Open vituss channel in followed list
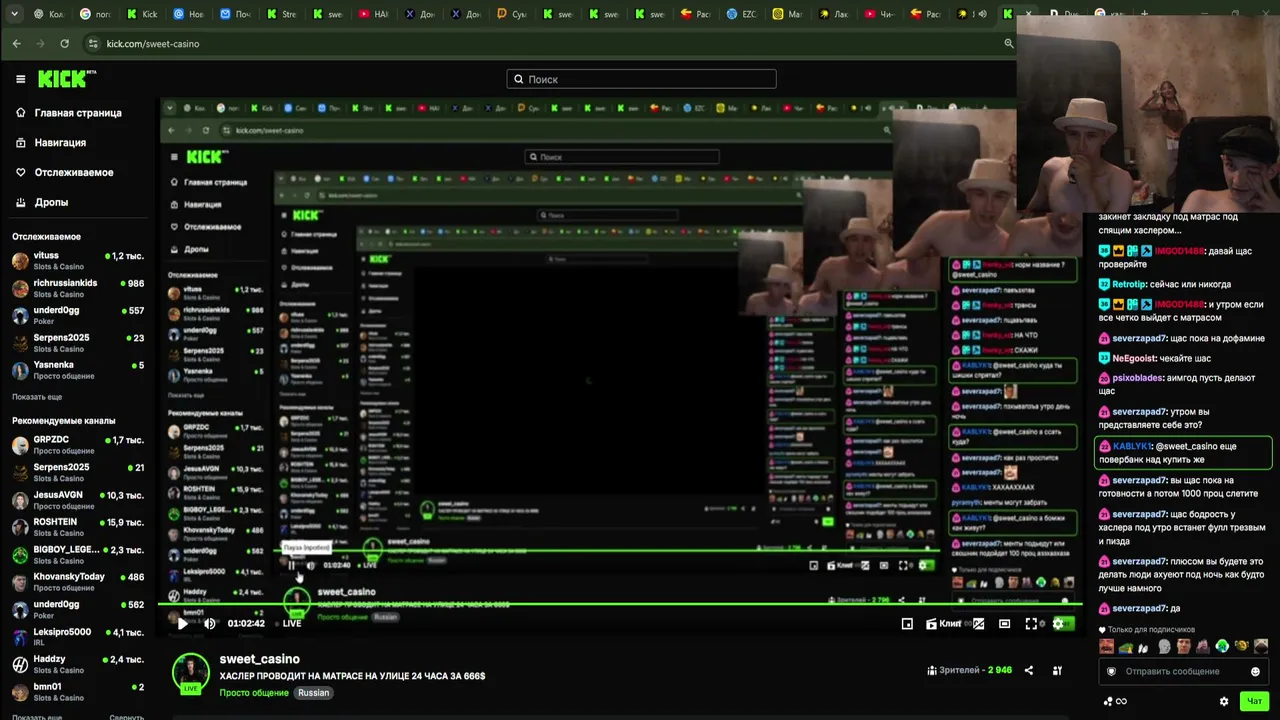This screenshot has height=720, width=1280. 78,261
